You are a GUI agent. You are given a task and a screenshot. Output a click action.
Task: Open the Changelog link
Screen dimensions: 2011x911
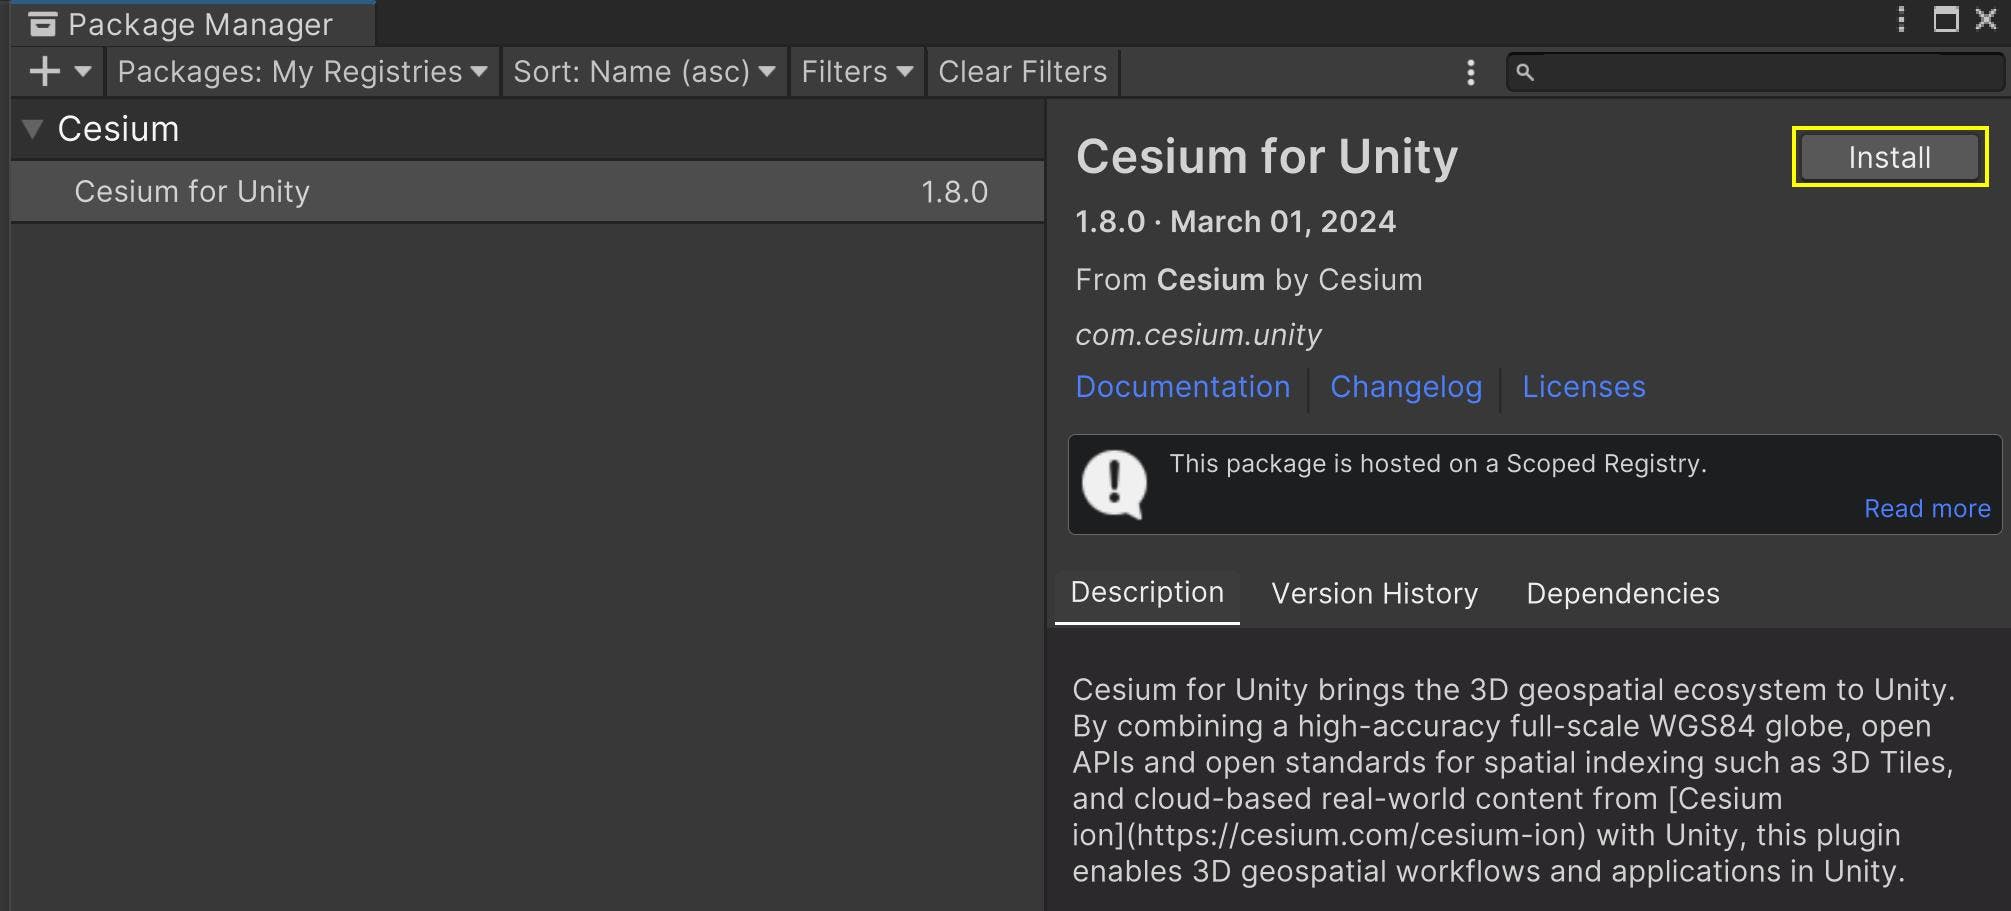click(1406, 387)
